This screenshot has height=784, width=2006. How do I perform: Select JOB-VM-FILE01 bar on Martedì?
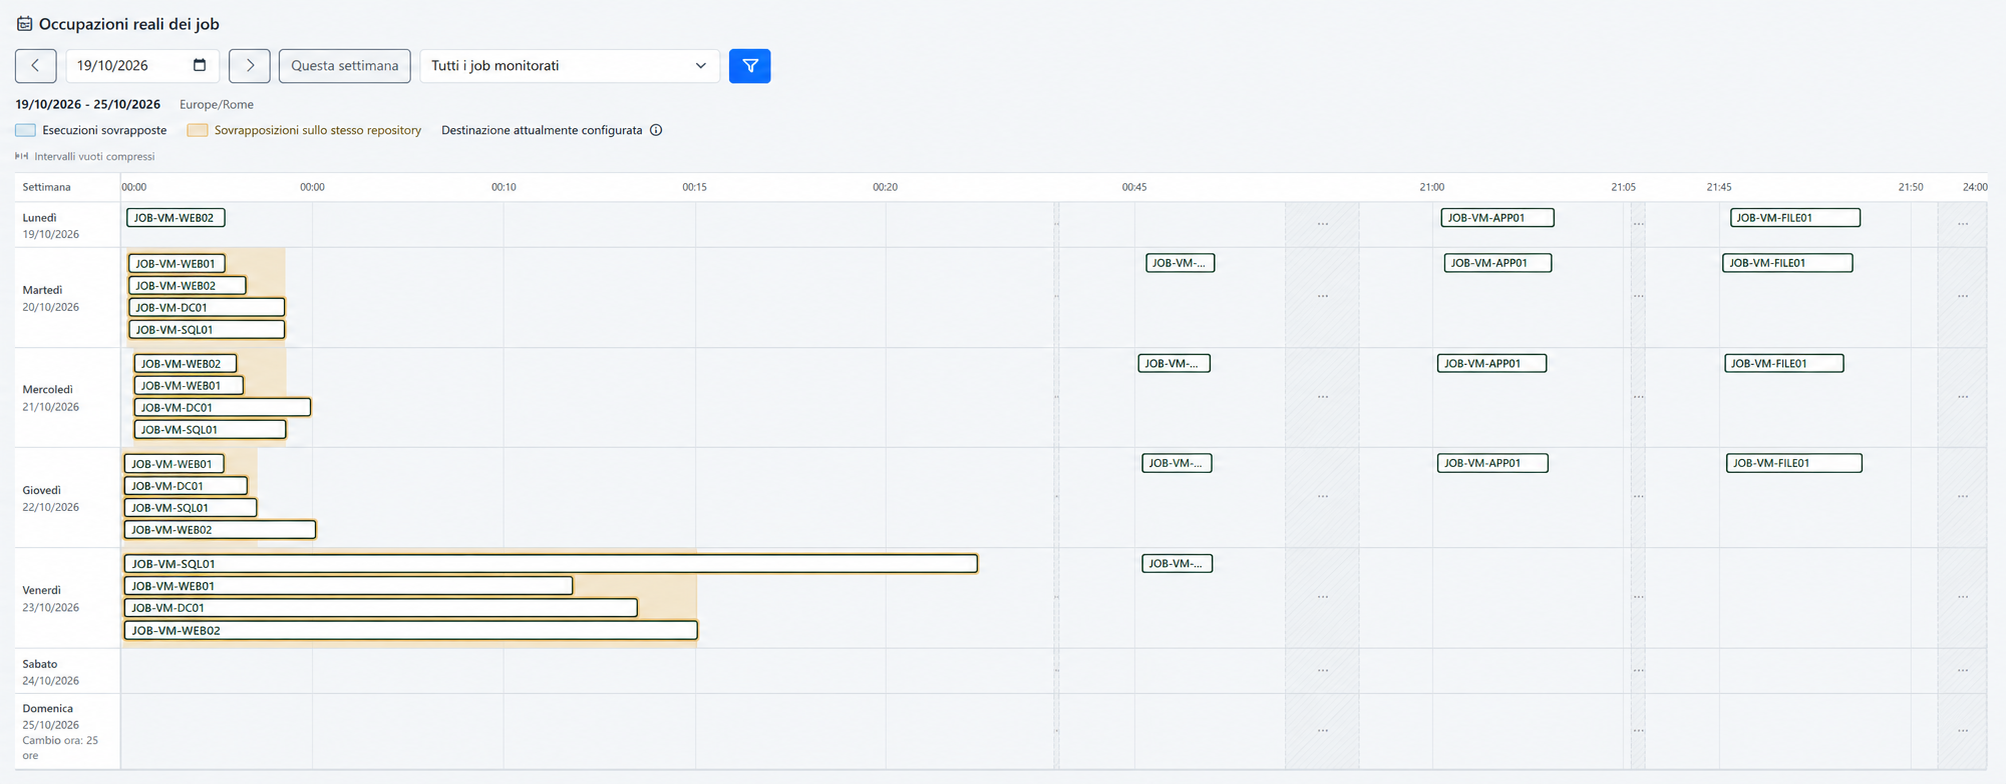(x=1788, y=263)
